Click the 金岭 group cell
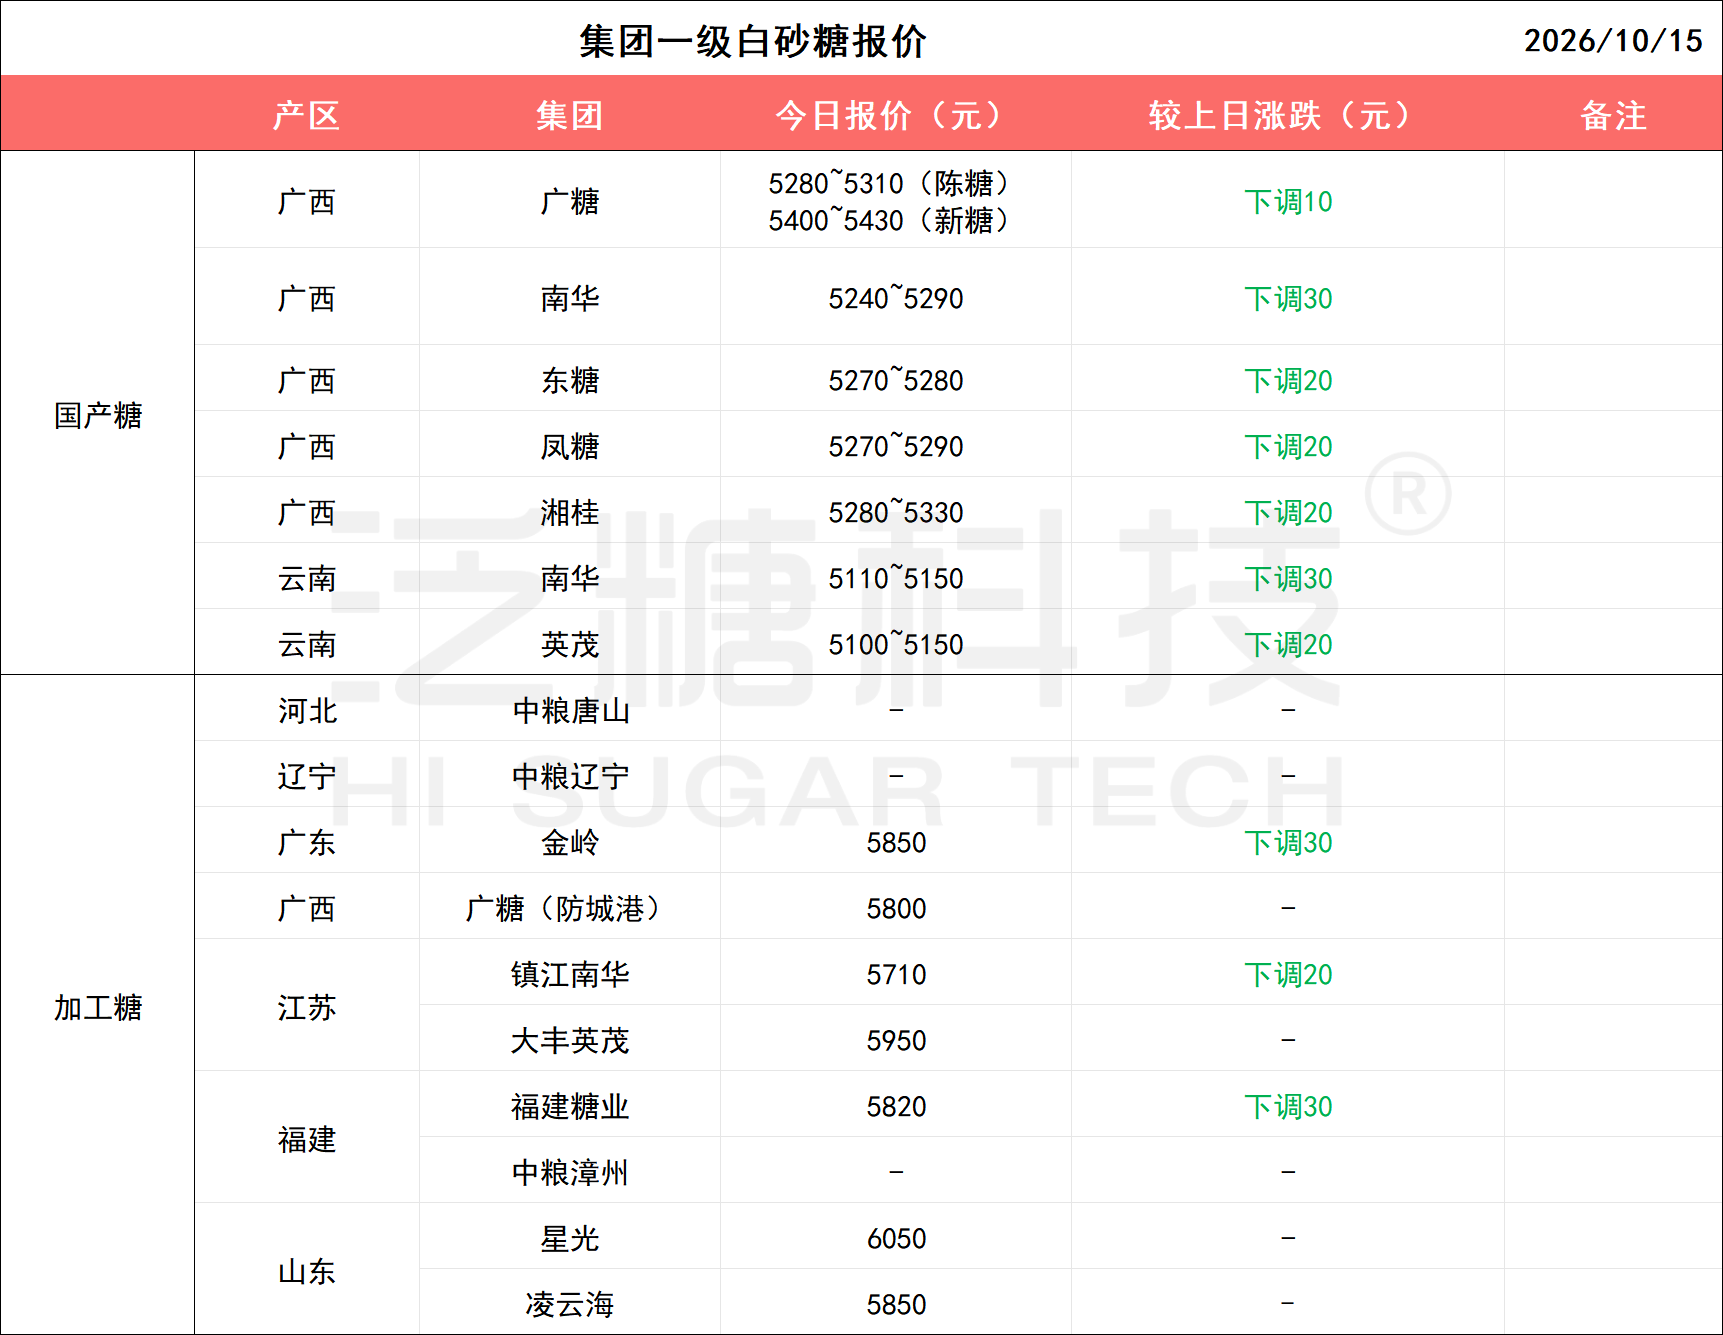This screenshot has width=1723, height=1335. tap(569, 842)
